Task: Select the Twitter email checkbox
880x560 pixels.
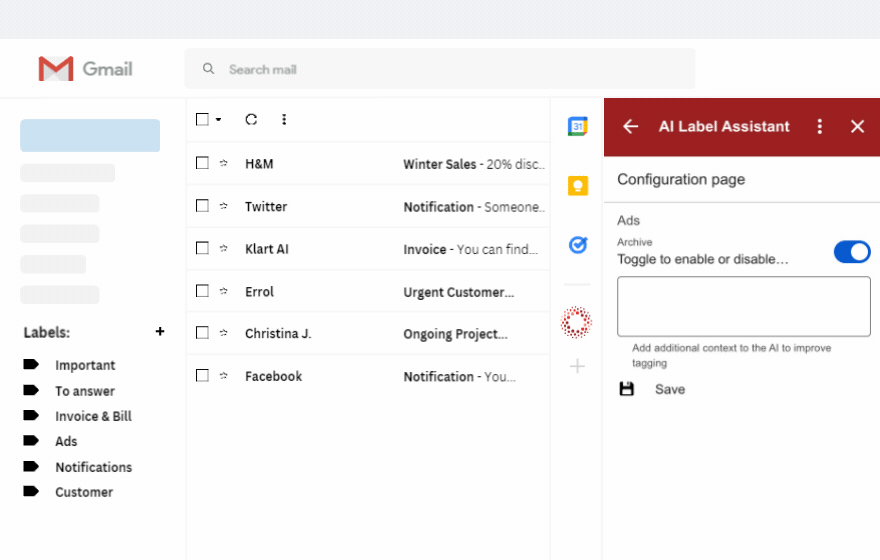Action: pyautogui.click(x=202, y=205)
